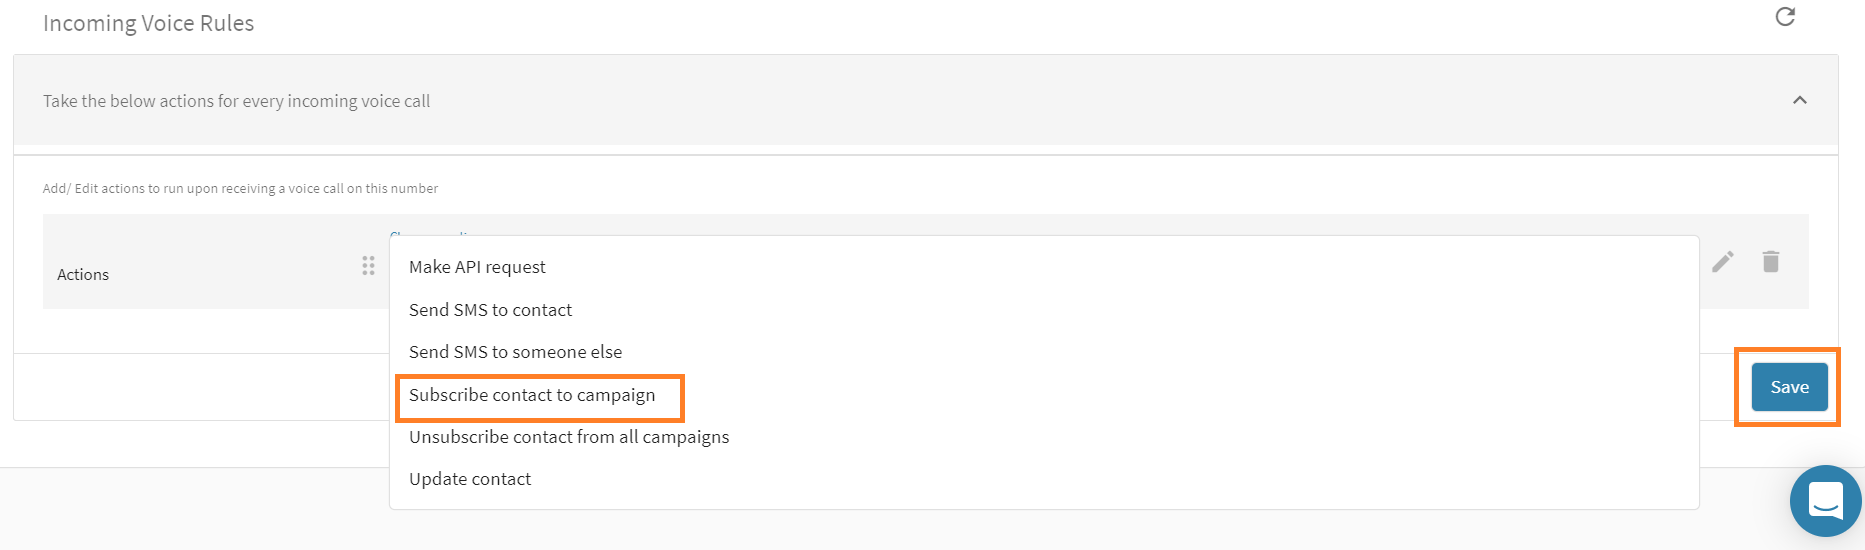
Task: Delete the action using the trash icon
Action: (x=1771, y=262)
